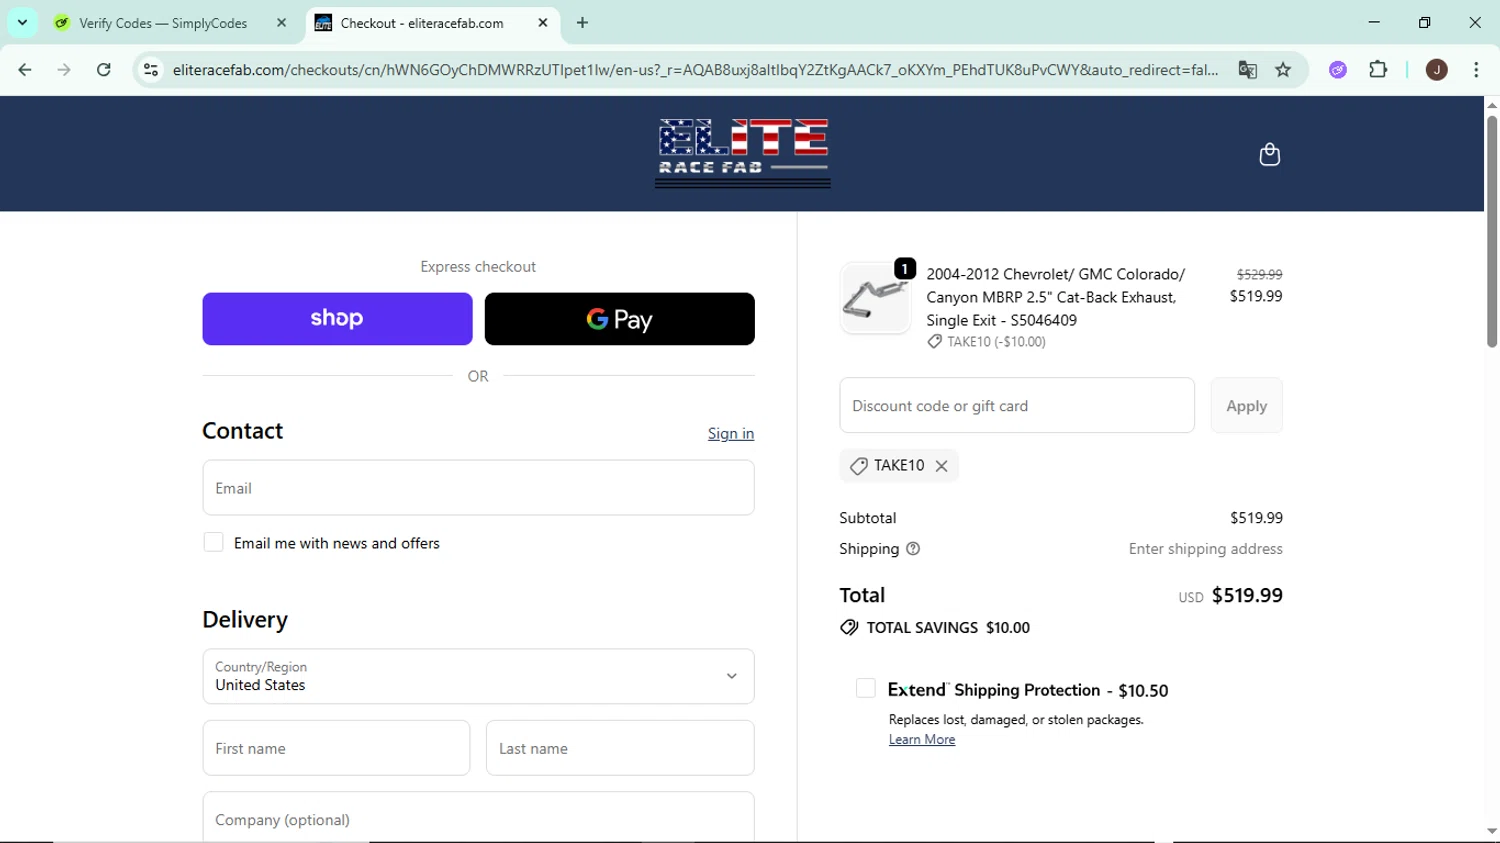Click the Enter shipping address text
This screenshot has height=843, width=1500.
tap(1205, 549)
